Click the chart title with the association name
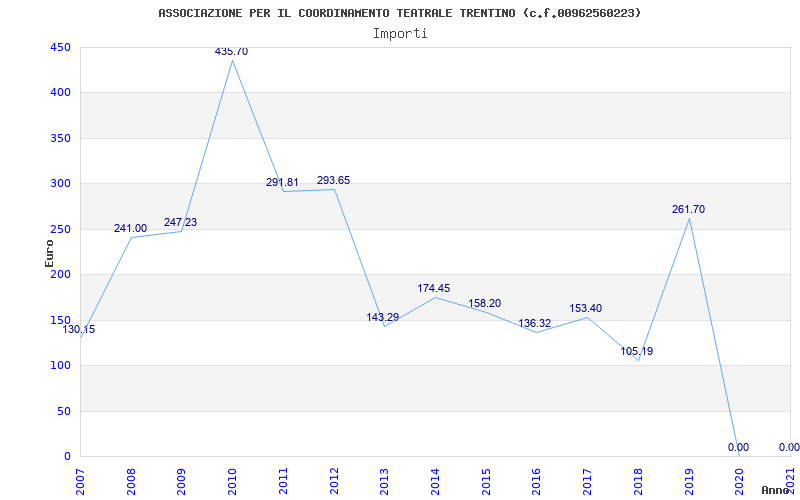 (x=399, y=13)
